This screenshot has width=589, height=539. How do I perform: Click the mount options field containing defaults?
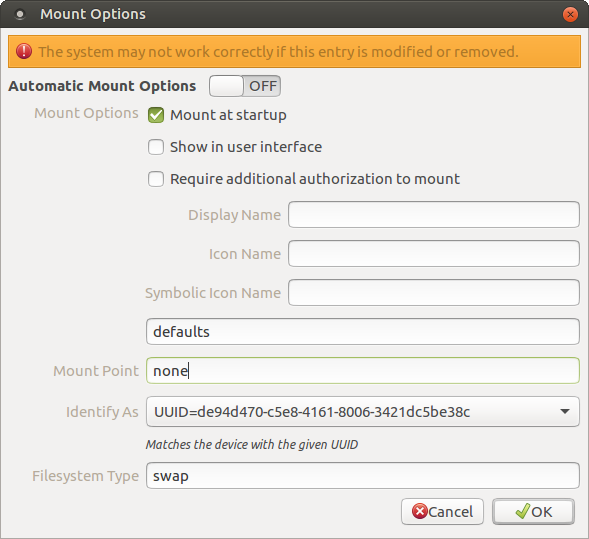(x=362, y=332)
